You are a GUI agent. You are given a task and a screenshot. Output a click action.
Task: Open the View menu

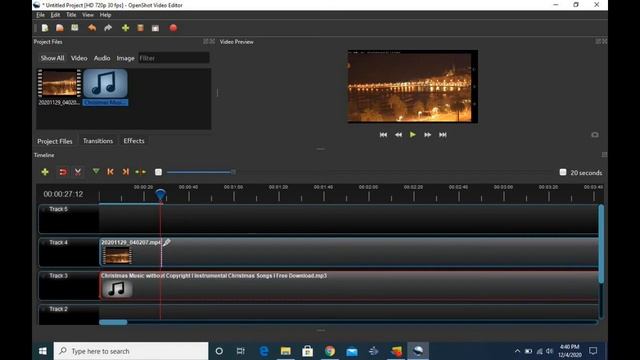tap(88, 15)
